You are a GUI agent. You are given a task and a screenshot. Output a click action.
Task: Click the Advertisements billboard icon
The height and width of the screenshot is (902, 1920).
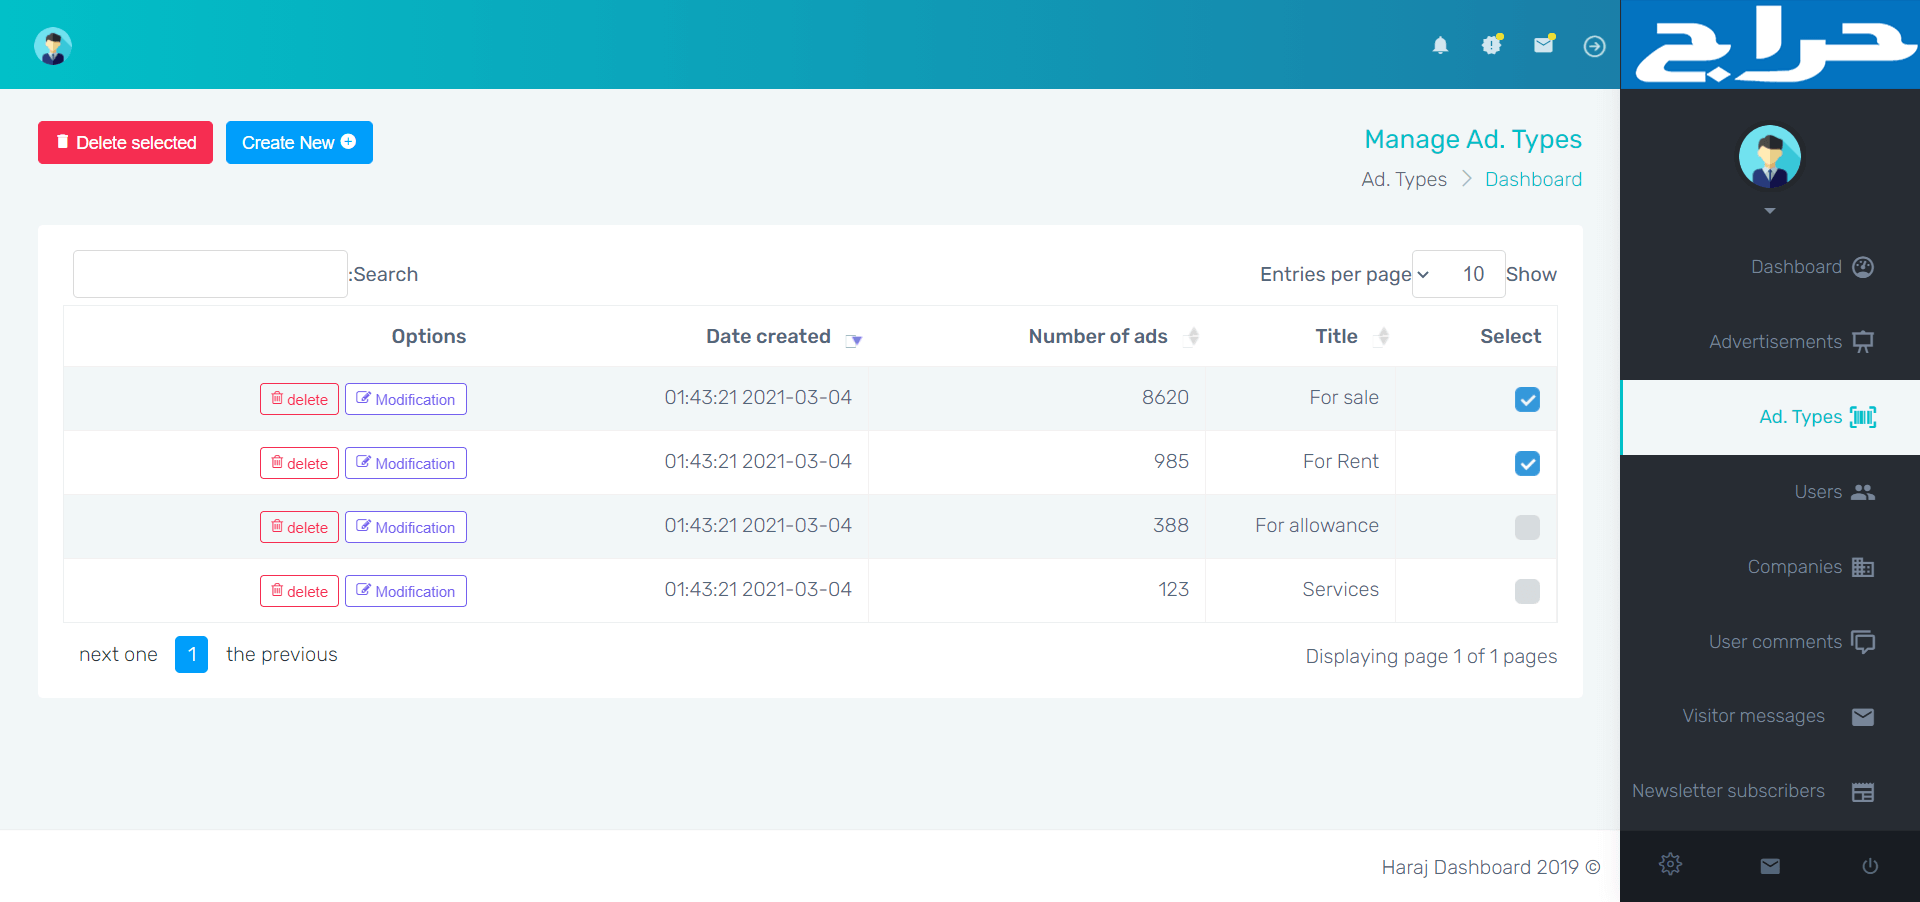point(1863,342)
